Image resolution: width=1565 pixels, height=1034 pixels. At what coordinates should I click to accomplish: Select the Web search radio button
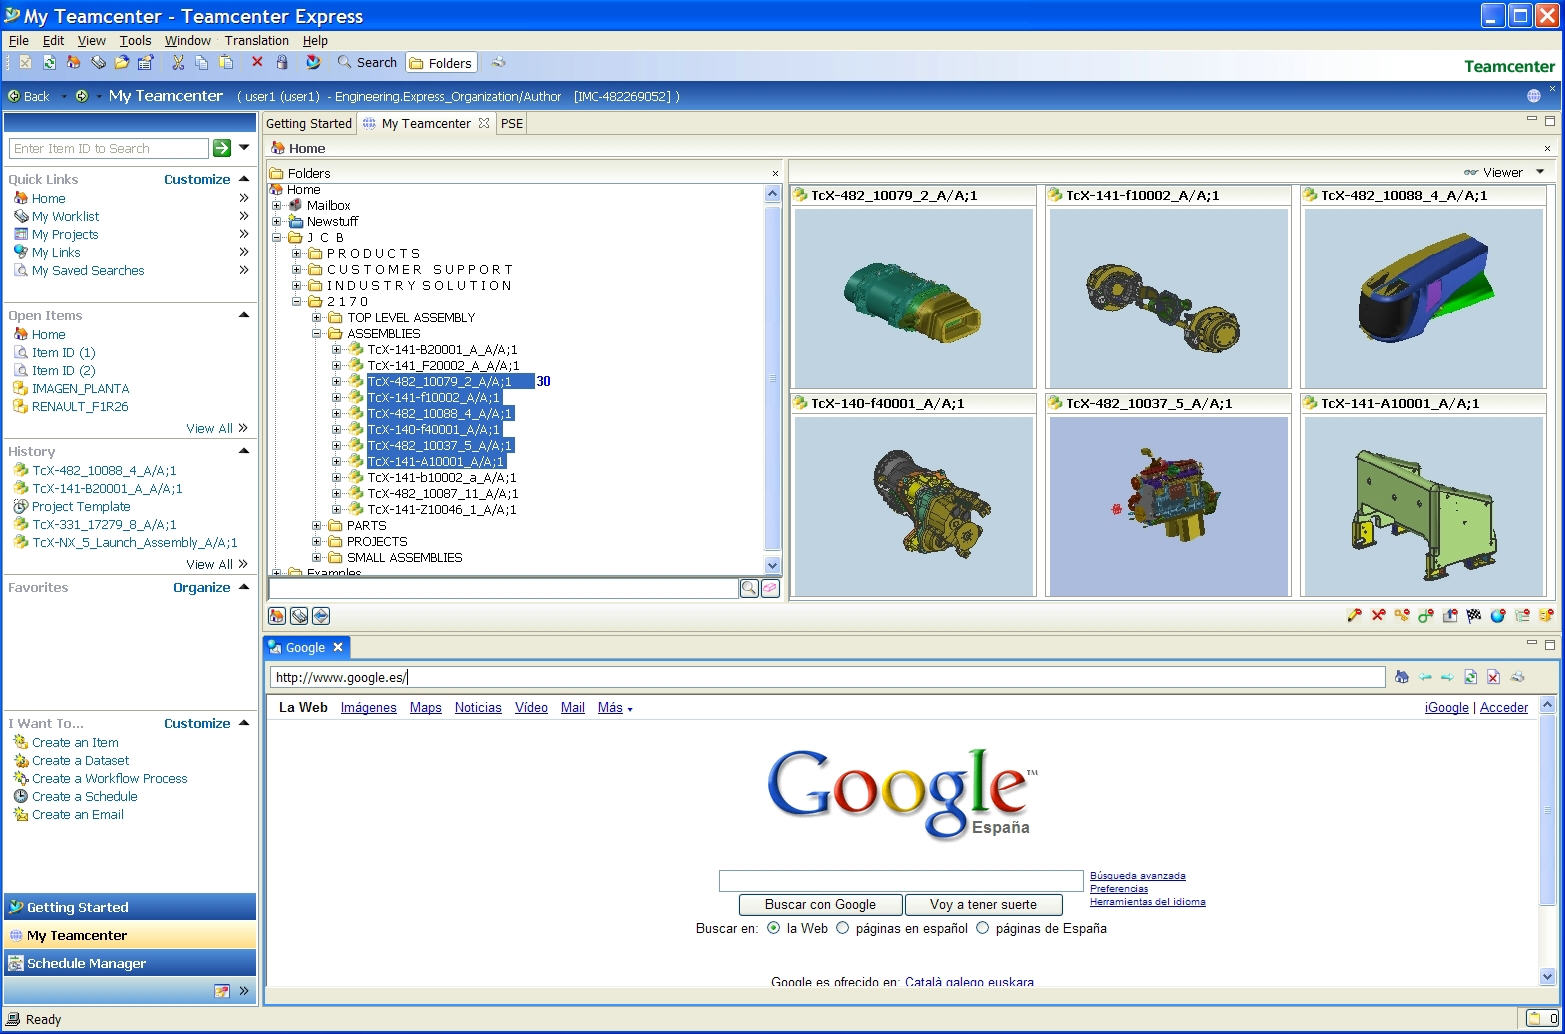[x=772, y=928]
